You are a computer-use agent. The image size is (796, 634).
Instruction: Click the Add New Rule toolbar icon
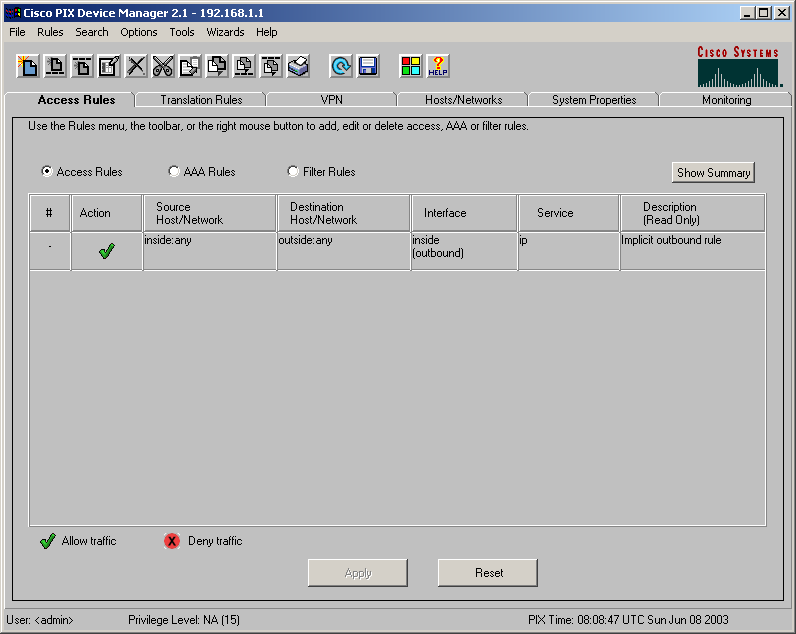[28, 66]
